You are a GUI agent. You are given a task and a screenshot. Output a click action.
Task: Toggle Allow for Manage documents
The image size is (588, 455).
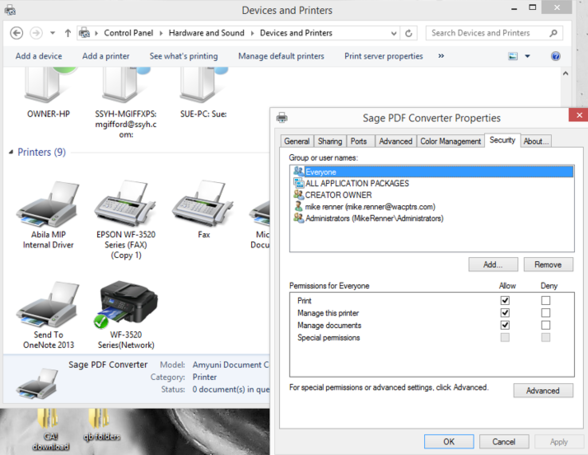(x=505, y=325)
